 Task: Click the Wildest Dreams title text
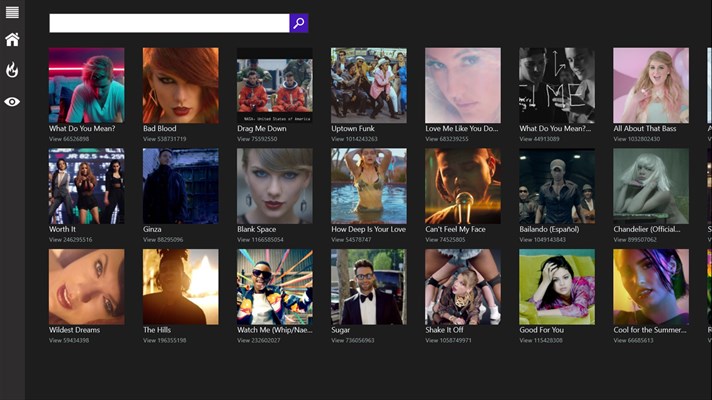tap(74, 330)
